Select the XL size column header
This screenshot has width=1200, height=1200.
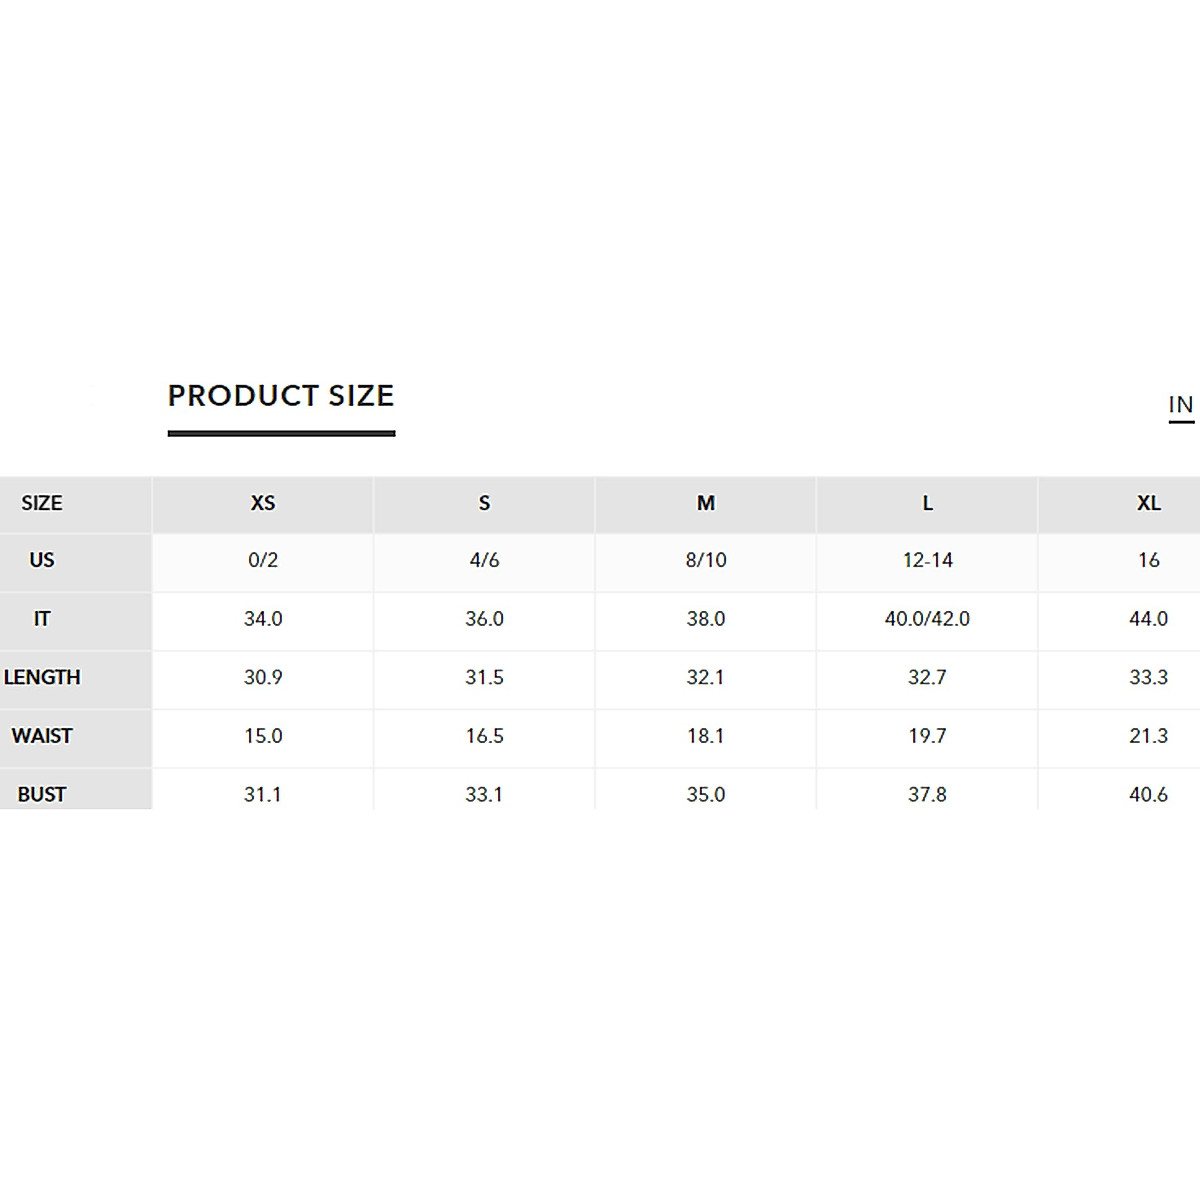point(1148,503)
